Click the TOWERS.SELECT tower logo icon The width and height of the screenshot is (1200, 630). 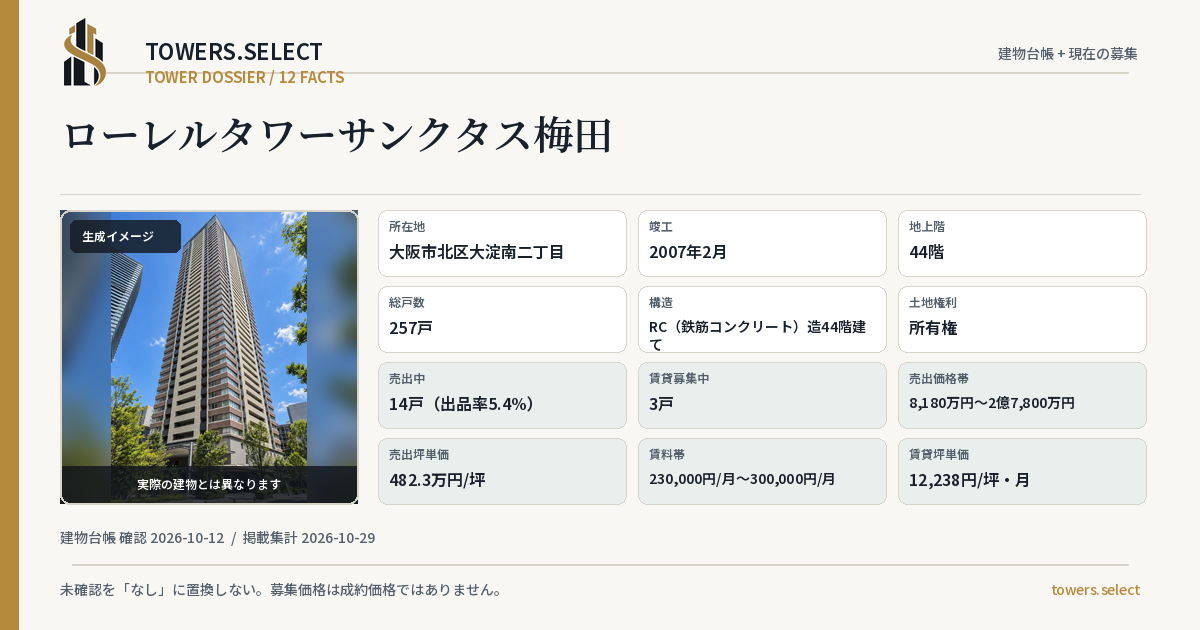[x=85, y=52]
